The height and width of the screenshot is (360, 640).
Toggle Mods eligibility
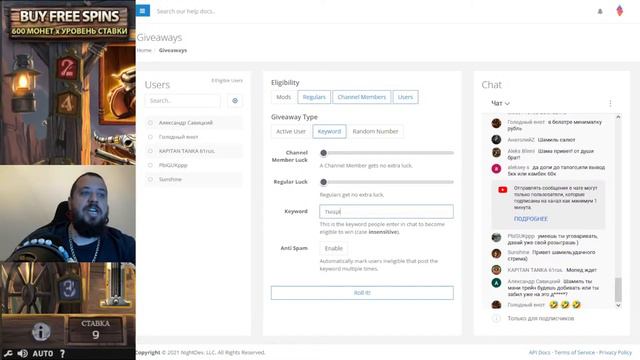coord(284,97)
